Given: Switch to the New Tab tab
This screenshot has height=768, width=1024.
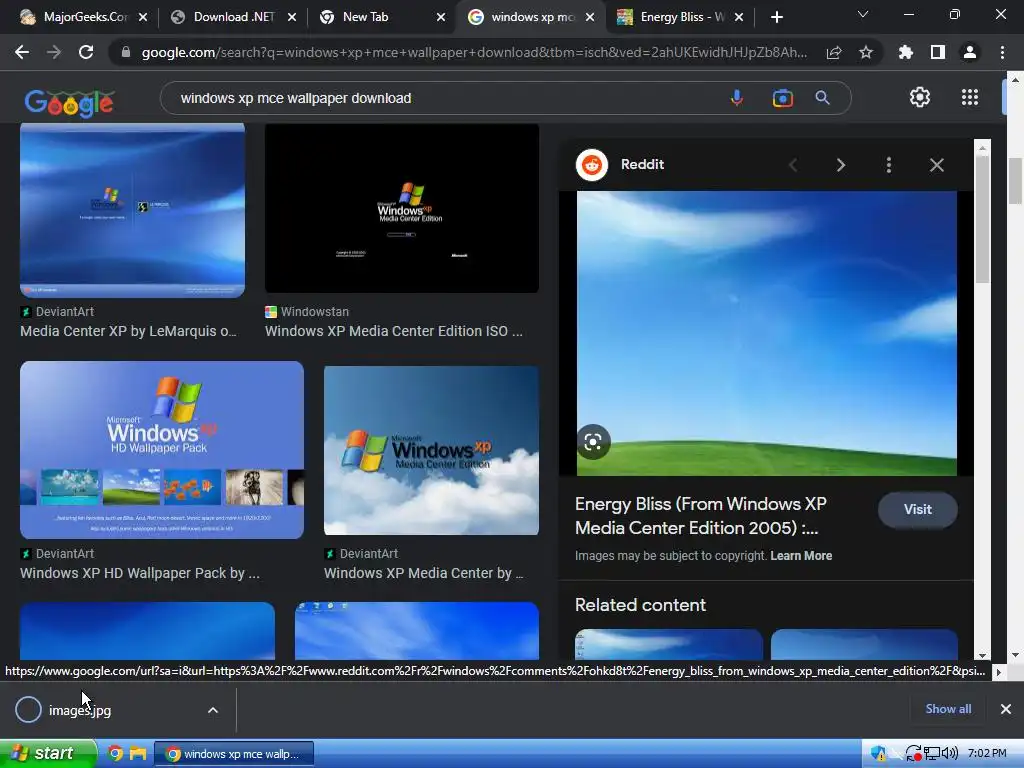Looking at the screenshot, I should [x=366, y=17].
